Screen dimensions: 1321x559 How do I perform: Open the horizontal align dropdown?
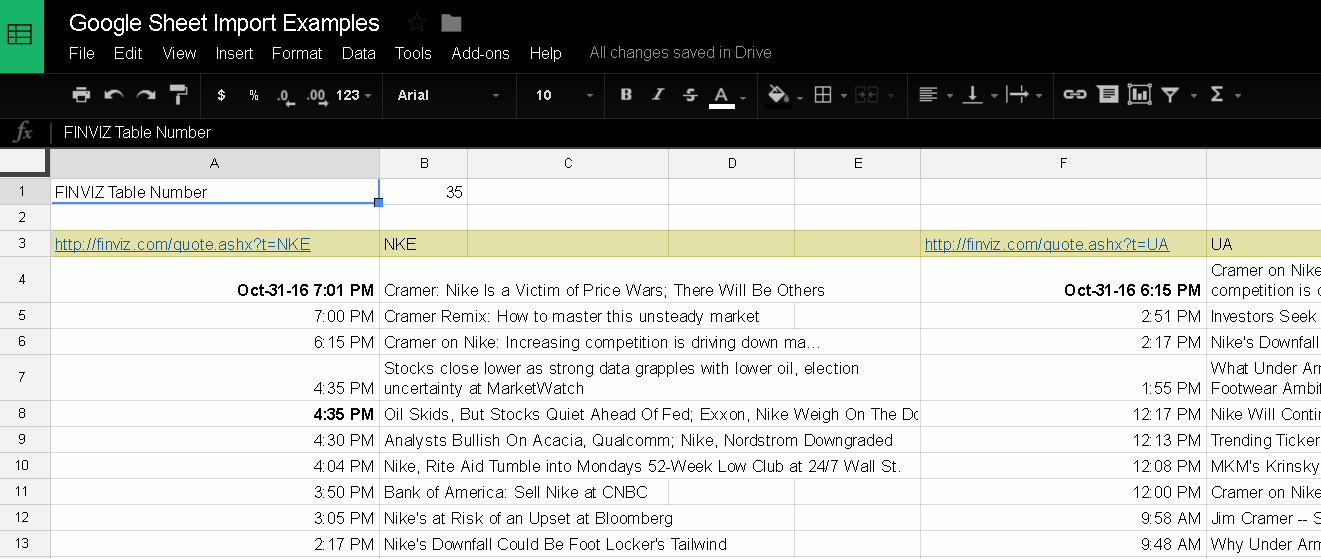(935, 95)
